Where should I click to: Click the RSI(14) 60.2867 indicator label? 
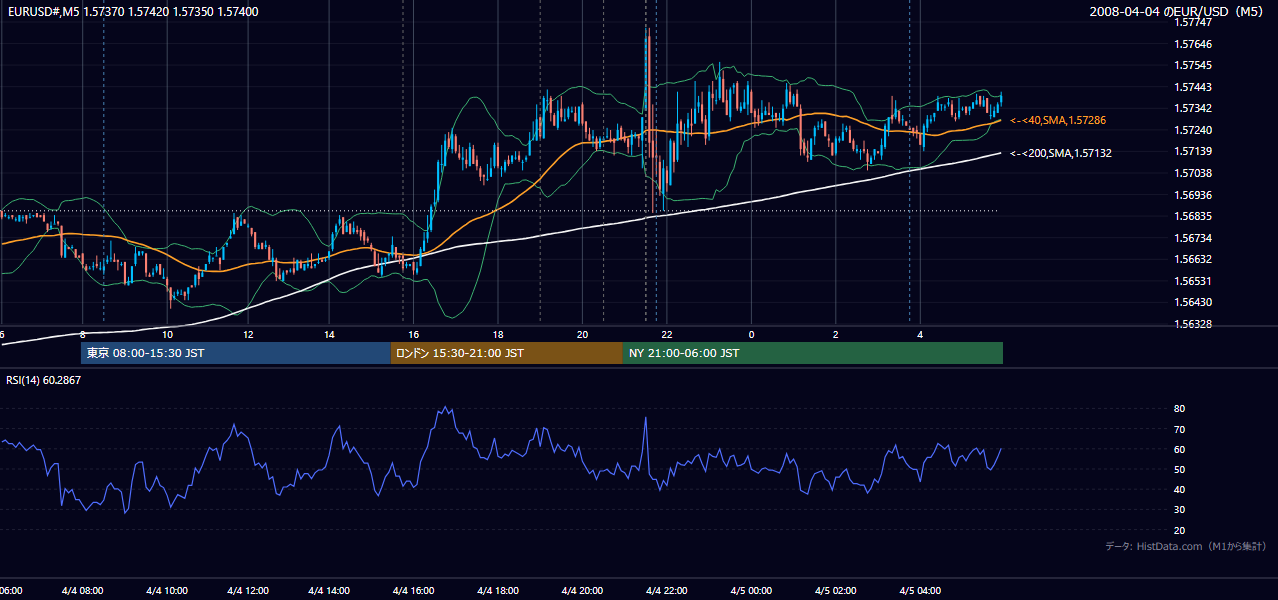point(44,380)
